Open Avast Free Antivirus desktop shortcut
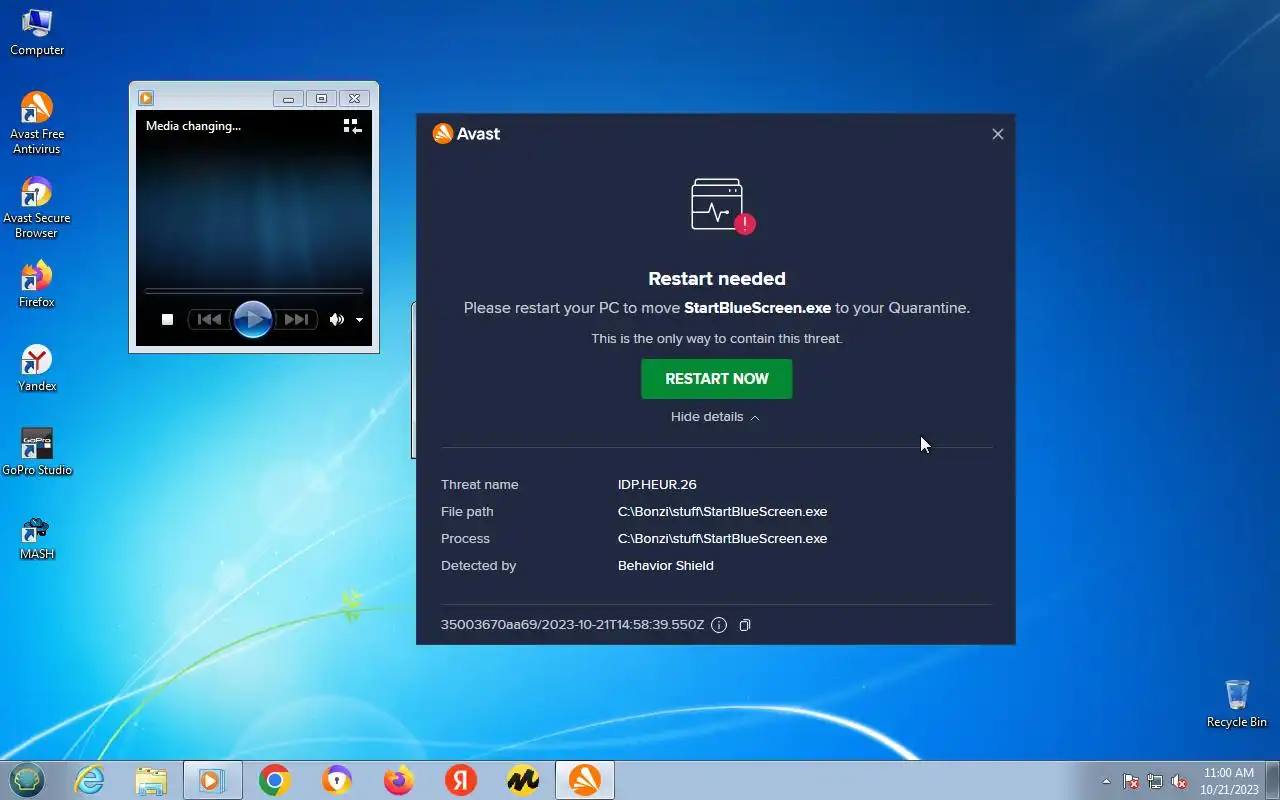Screen dimensions: 1280x800 37,123
